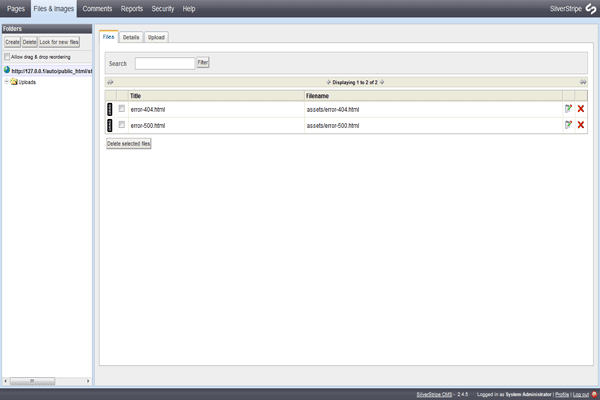The width and height of the screenshot is (600, 400).
Task: Click the title cell error-500.html
Action: (148, 126)
